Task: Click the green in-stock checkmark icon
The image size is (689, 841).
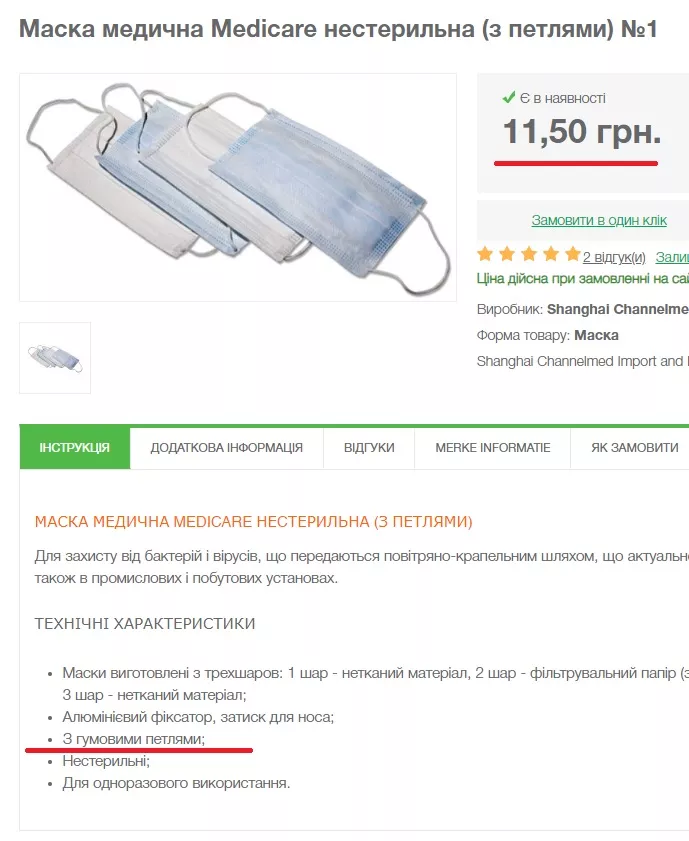Action: (509, 97)
